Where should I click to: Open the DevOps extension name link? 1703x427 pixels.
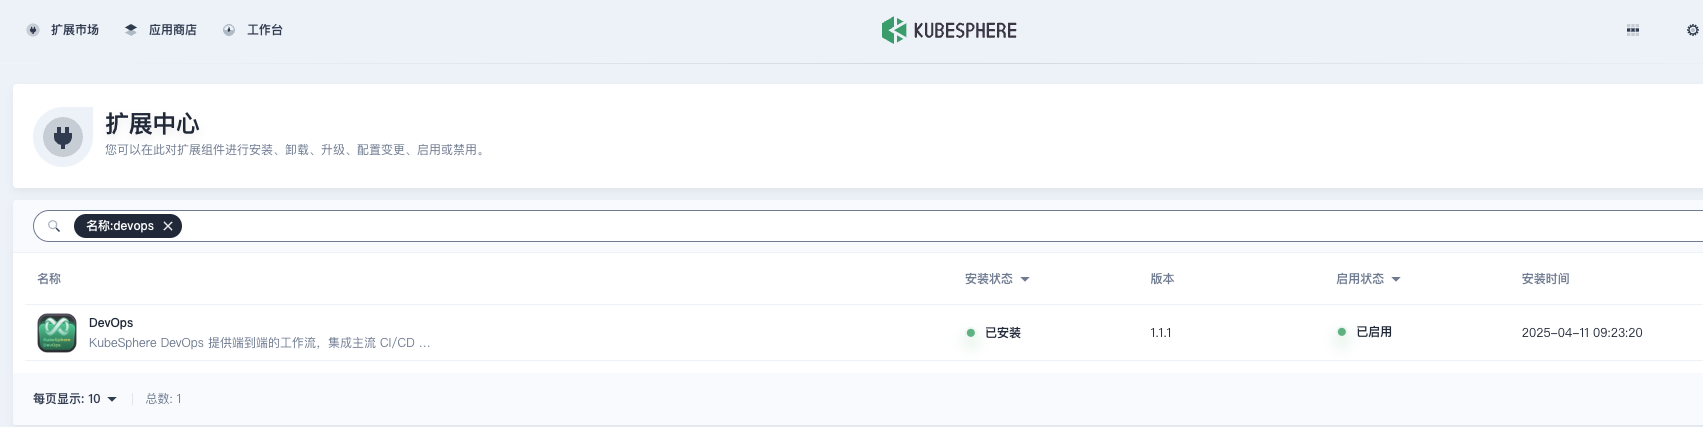pyautogui.click(x=111, y=323)
